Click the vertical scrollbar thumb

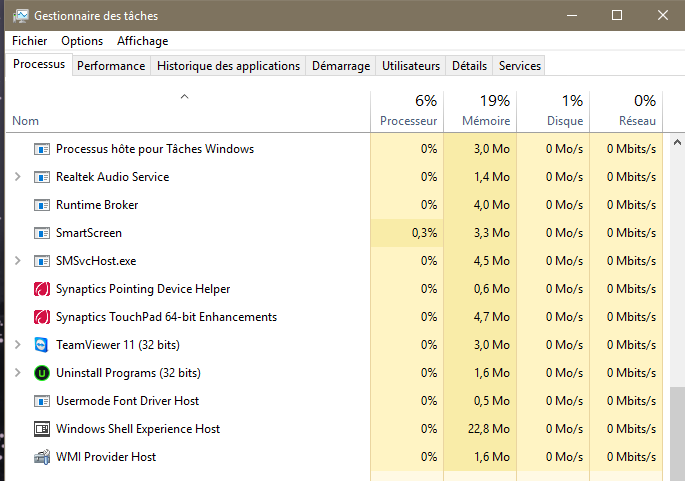coord(677,433)
